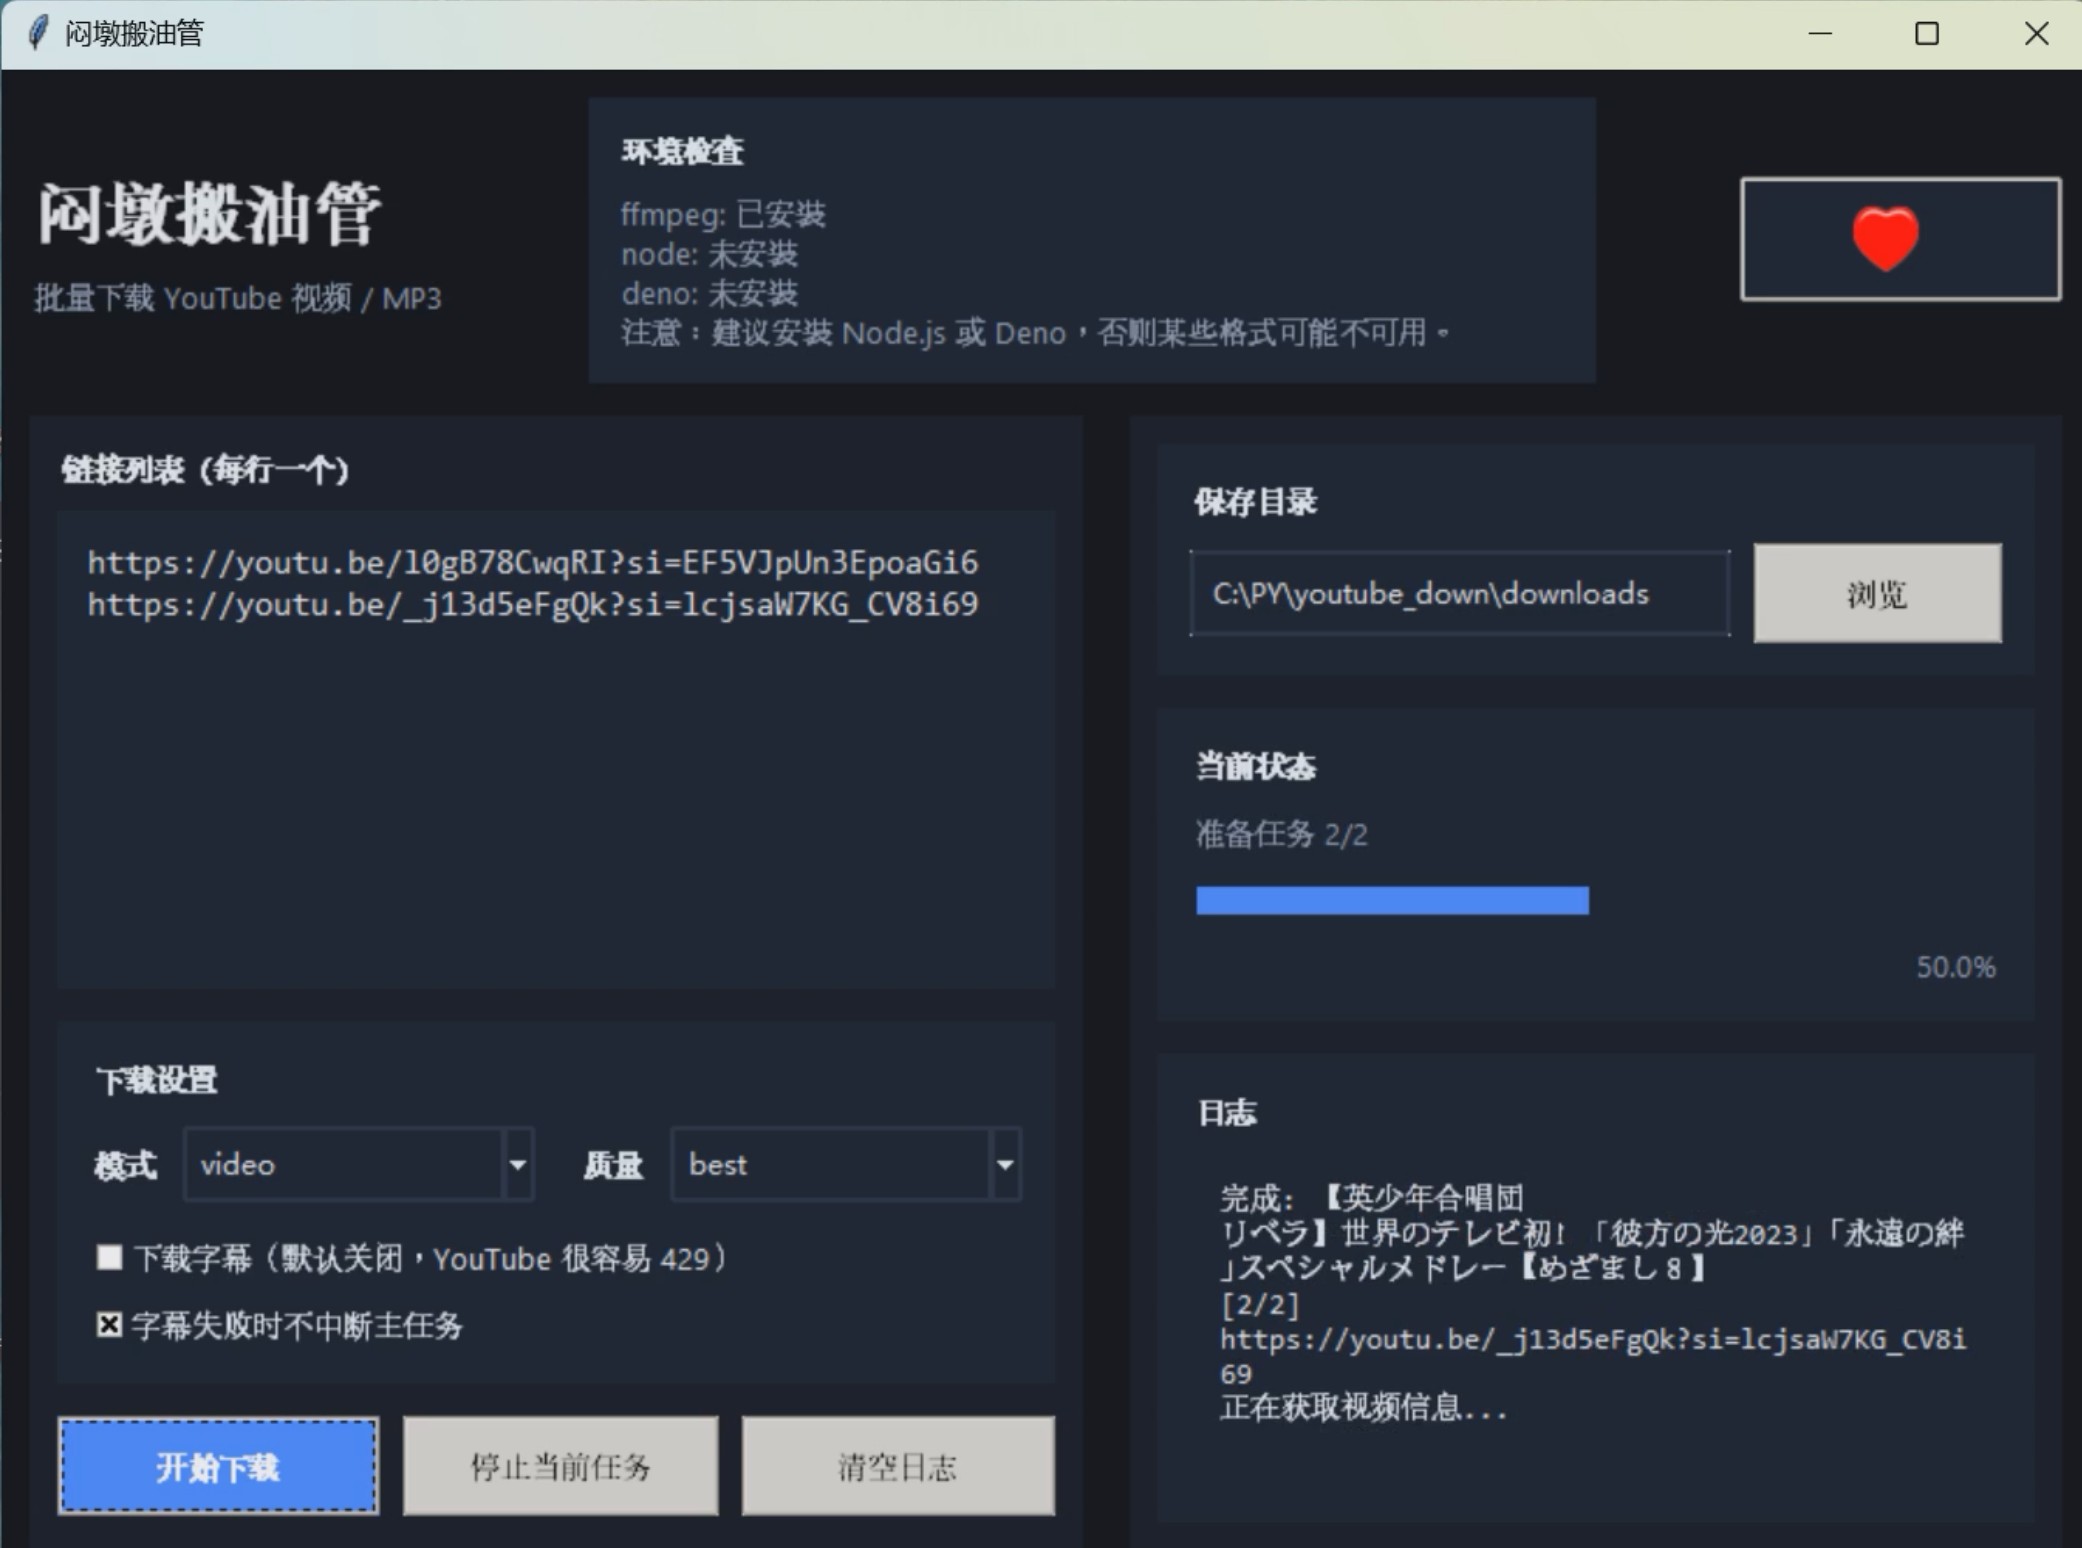2082x1548 pixels.
Task: Click the 当前状态 status label
Action: tap(1256, 767)
